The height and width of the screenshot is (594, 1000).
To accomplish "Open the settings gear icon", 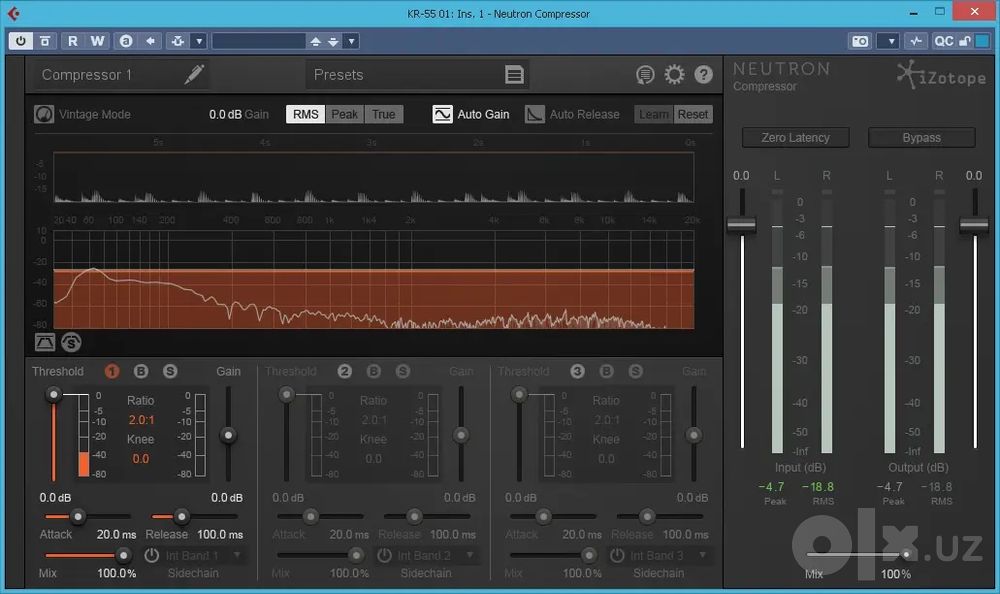I will (x=674, y=75).
